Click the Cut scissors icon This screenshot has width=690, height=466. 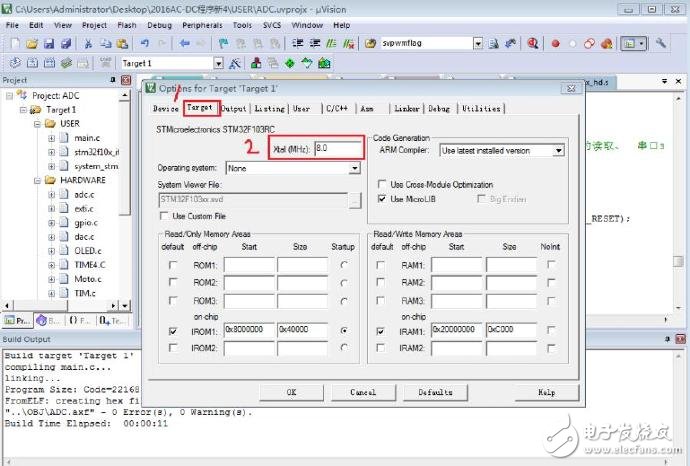88,43
